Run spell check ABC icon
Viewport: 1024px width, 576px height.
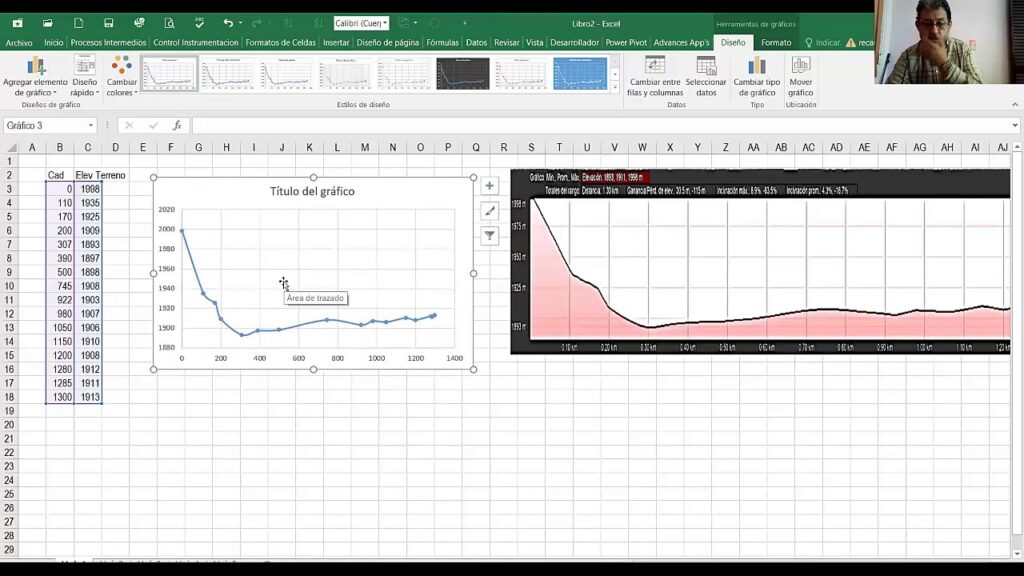click(199, 23)
